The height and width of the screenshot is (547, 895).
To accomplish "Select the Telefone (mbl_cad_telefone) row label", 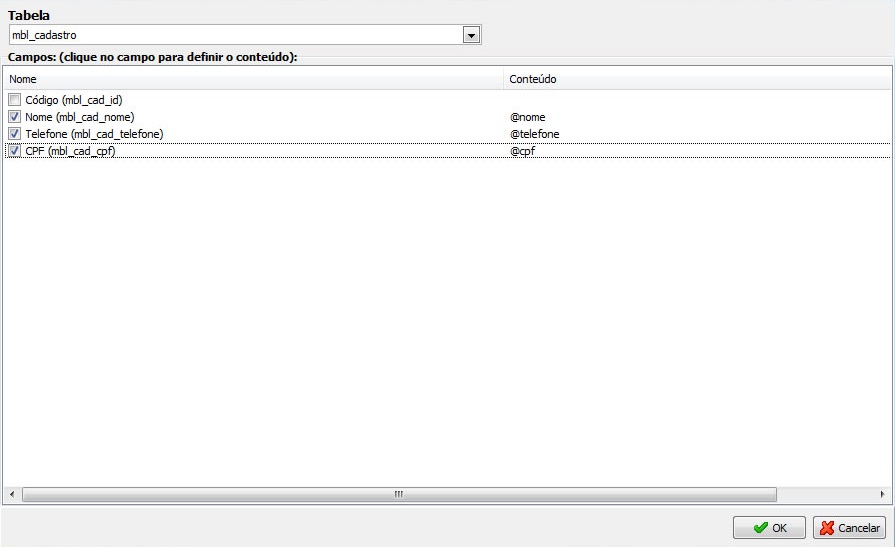I will tap(94, 134).
